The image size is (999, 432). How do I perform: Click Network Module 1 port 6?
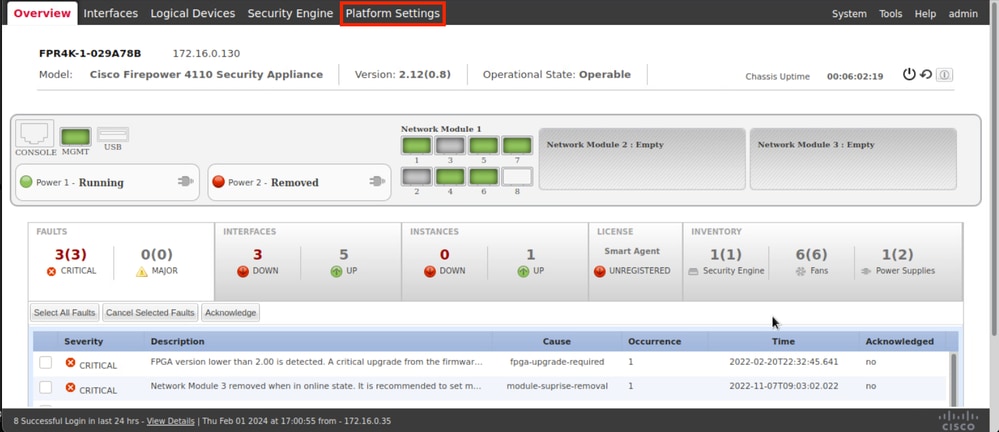pos(484,176)
